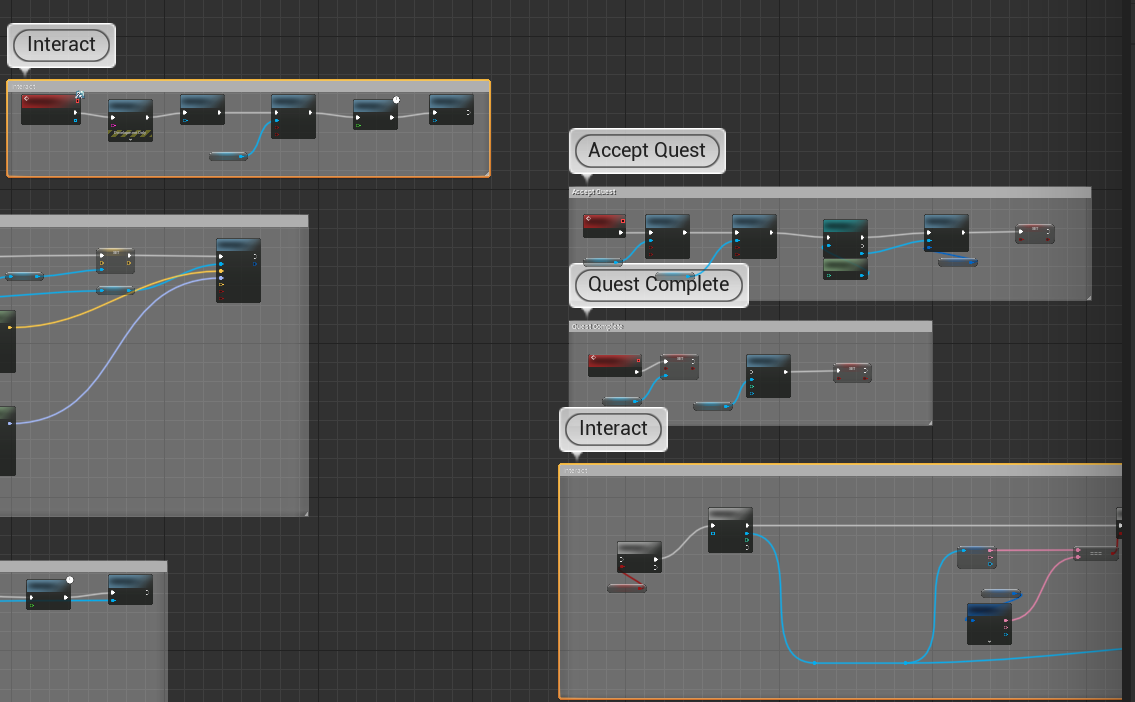This screenshot has height=702, width=1135.
Task: Select the final SET node in Quest Complete chain
Action: click(852, 373)
